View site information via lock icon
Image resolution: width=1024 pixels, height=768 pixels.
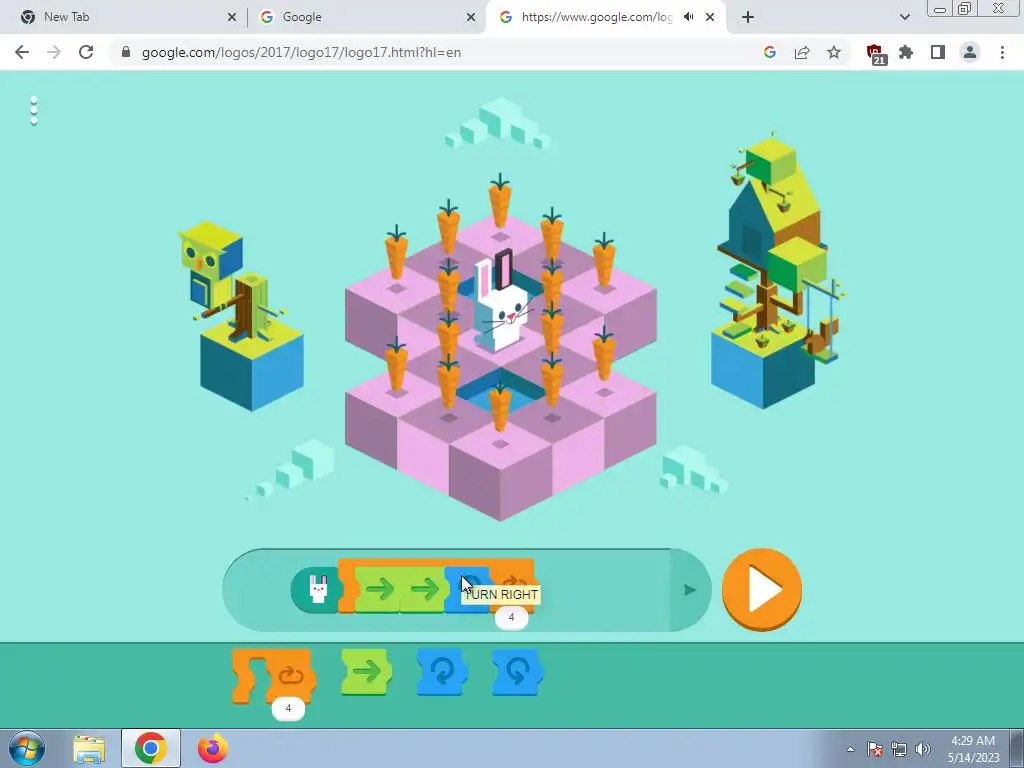(x=126, y=52)
